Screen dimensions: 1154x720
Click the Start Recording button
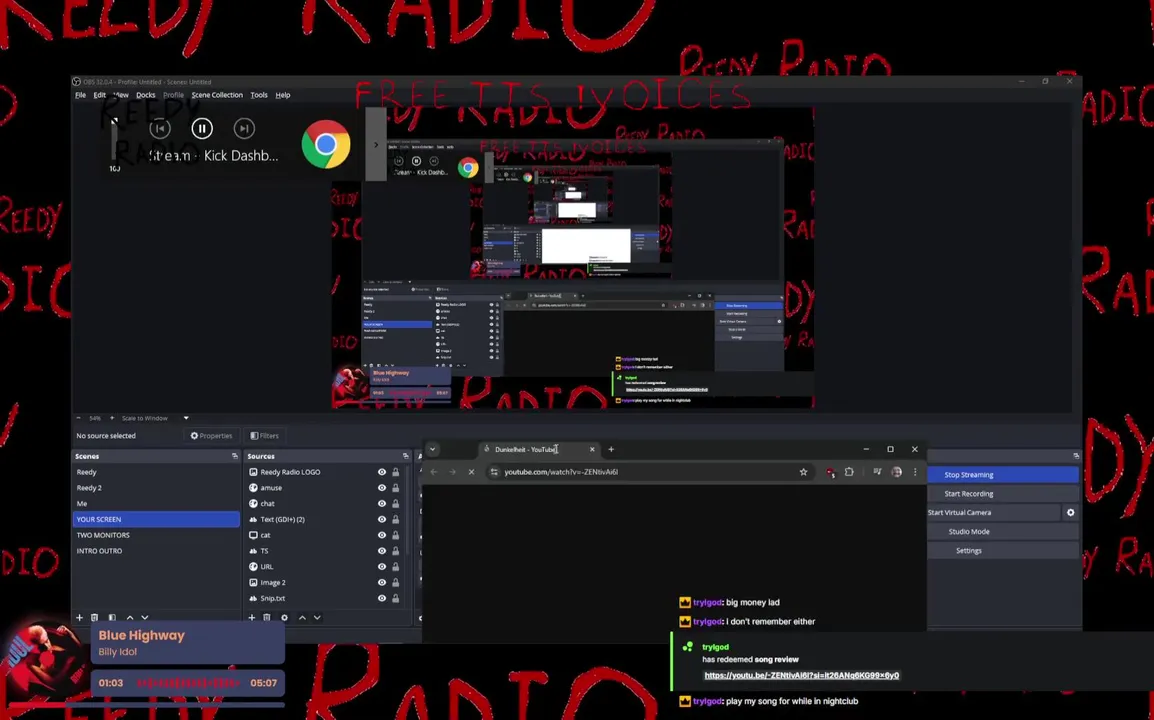click(1002, 494)
